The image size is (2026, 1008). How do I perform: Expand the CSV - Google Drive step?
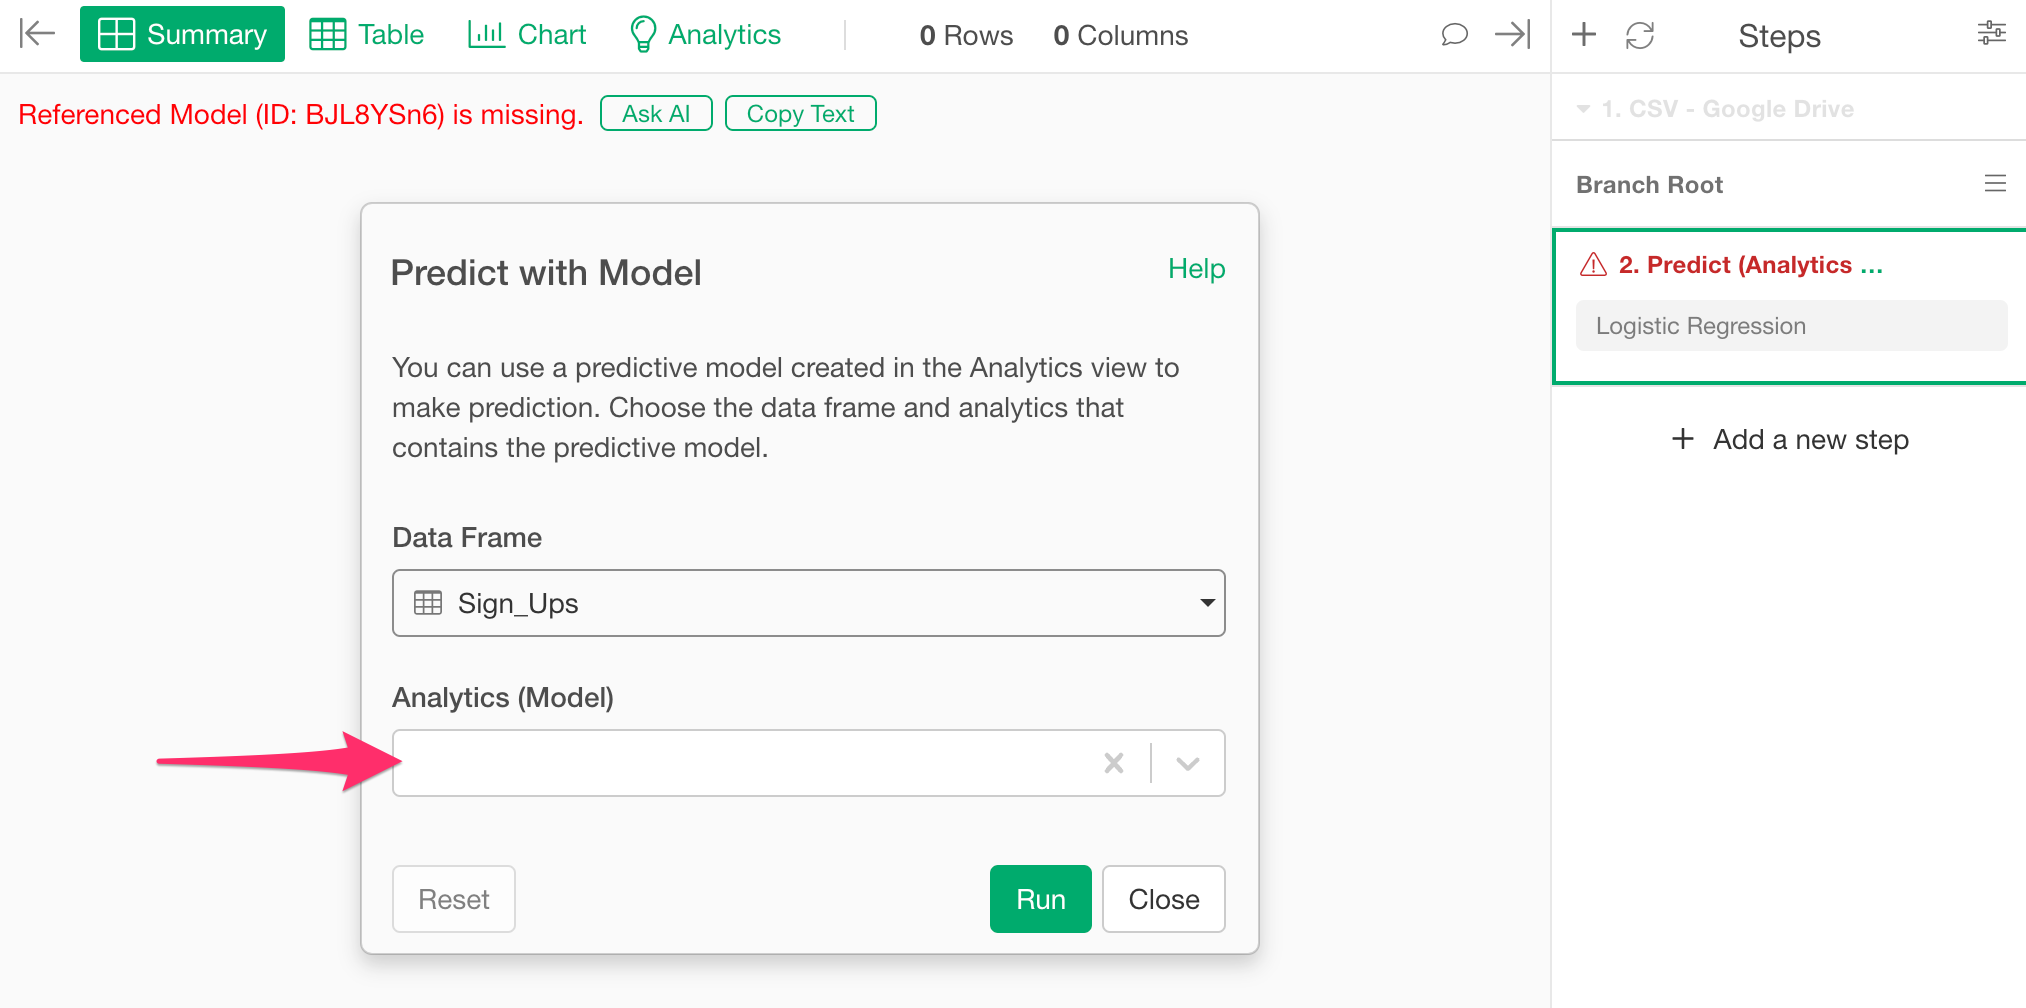coord(1583,108)
